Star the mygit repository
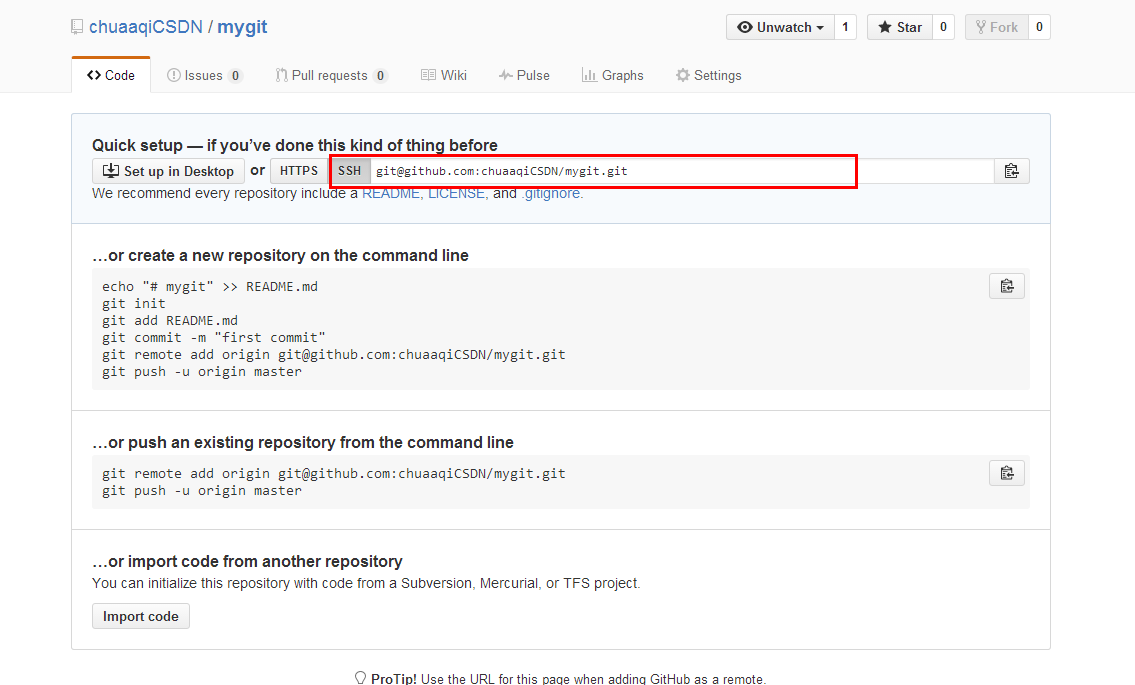This screenshot has height=685, width=1135. pyautogui.click(x=900, y=28)
